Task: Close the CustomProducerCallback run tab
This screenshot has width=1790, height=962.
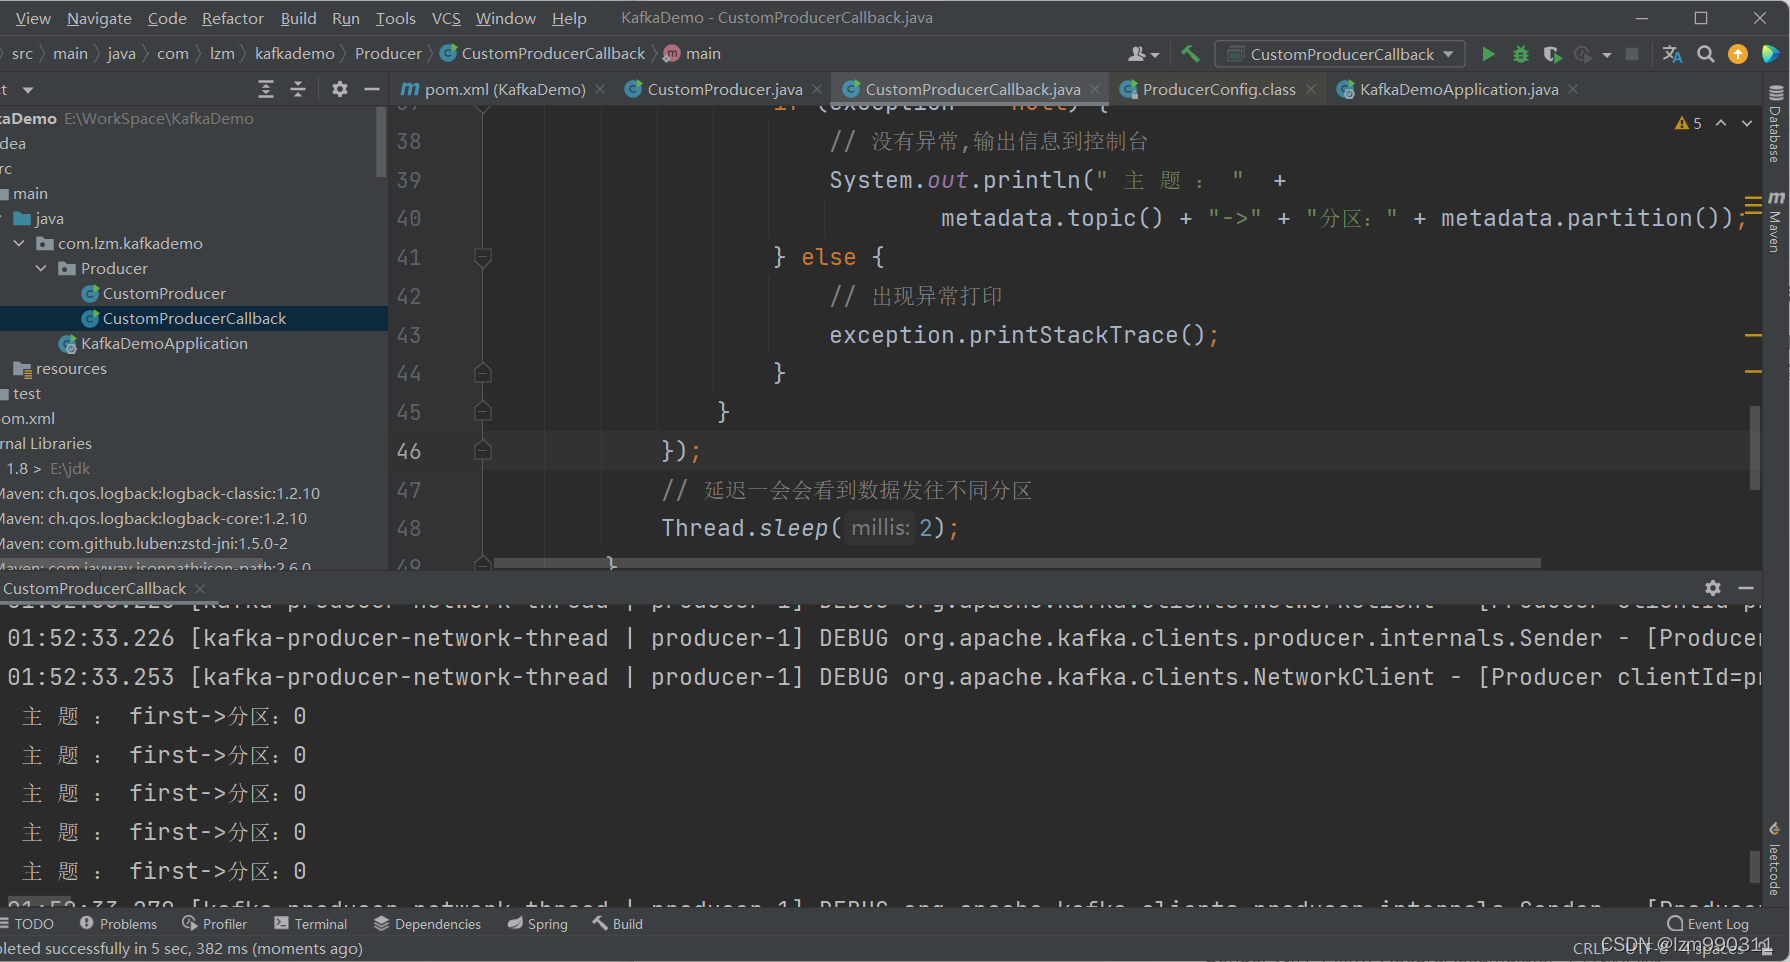Action: (x=200, y=589)
